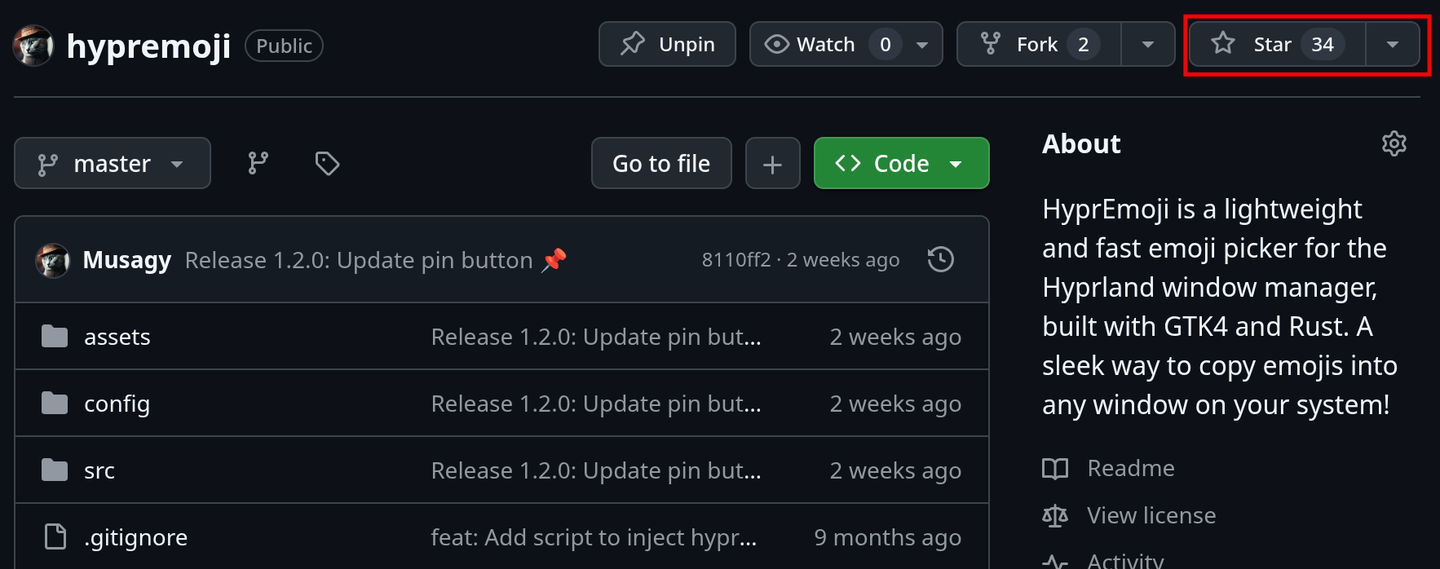Open the hypremoji repository title link
The image size is (1440, 569).
pyautogui.click(x=148, y=45)
